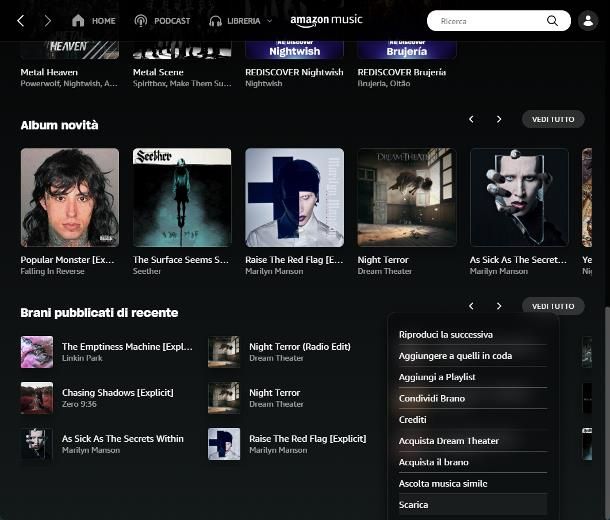Viewport: 610px width, 520px height.
Task: Open Metal Heaven playlist cover
Action: click(x=70, y=50)
